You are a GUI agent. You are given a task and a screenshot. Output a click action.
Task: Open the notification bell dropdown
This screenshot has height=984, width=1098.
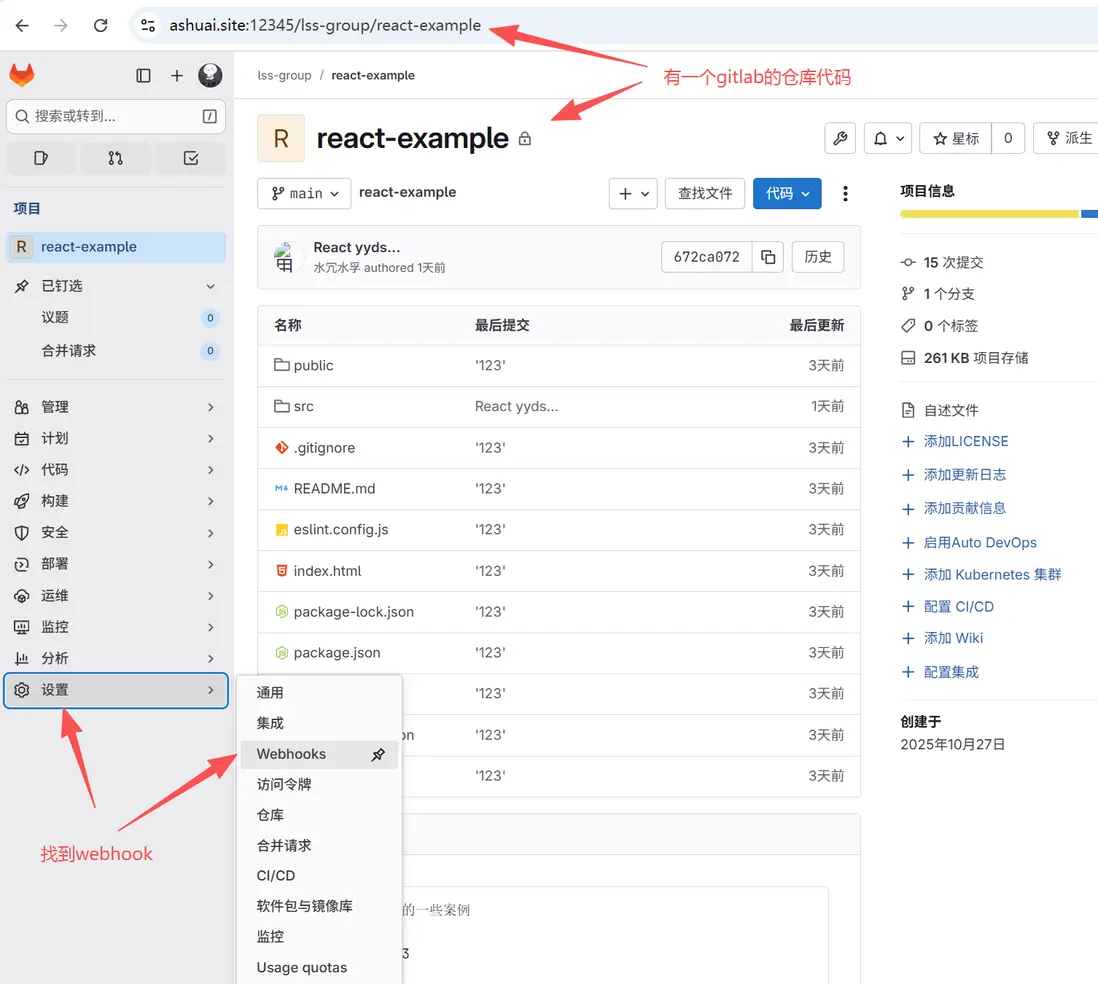tap(888, 139)
